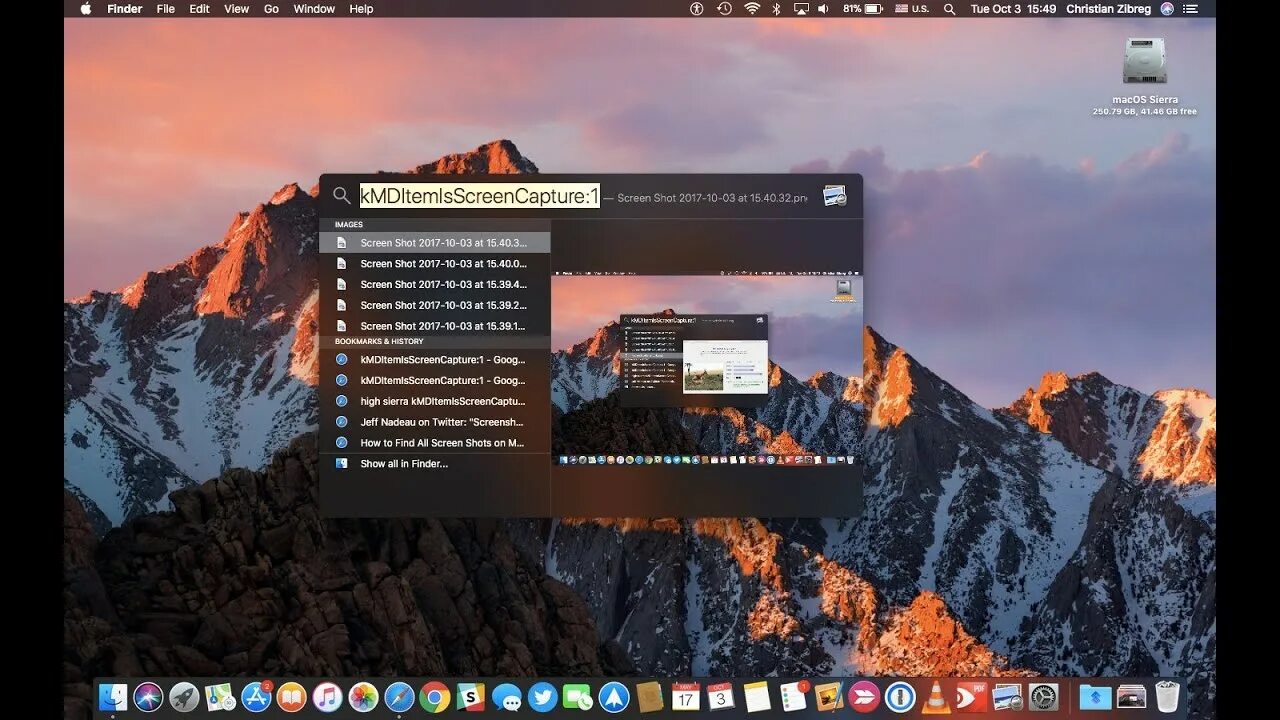Select result Screen Shot 2017-10-03 at 15.40.0...
1280x720 pixels.
click(435, 263)
